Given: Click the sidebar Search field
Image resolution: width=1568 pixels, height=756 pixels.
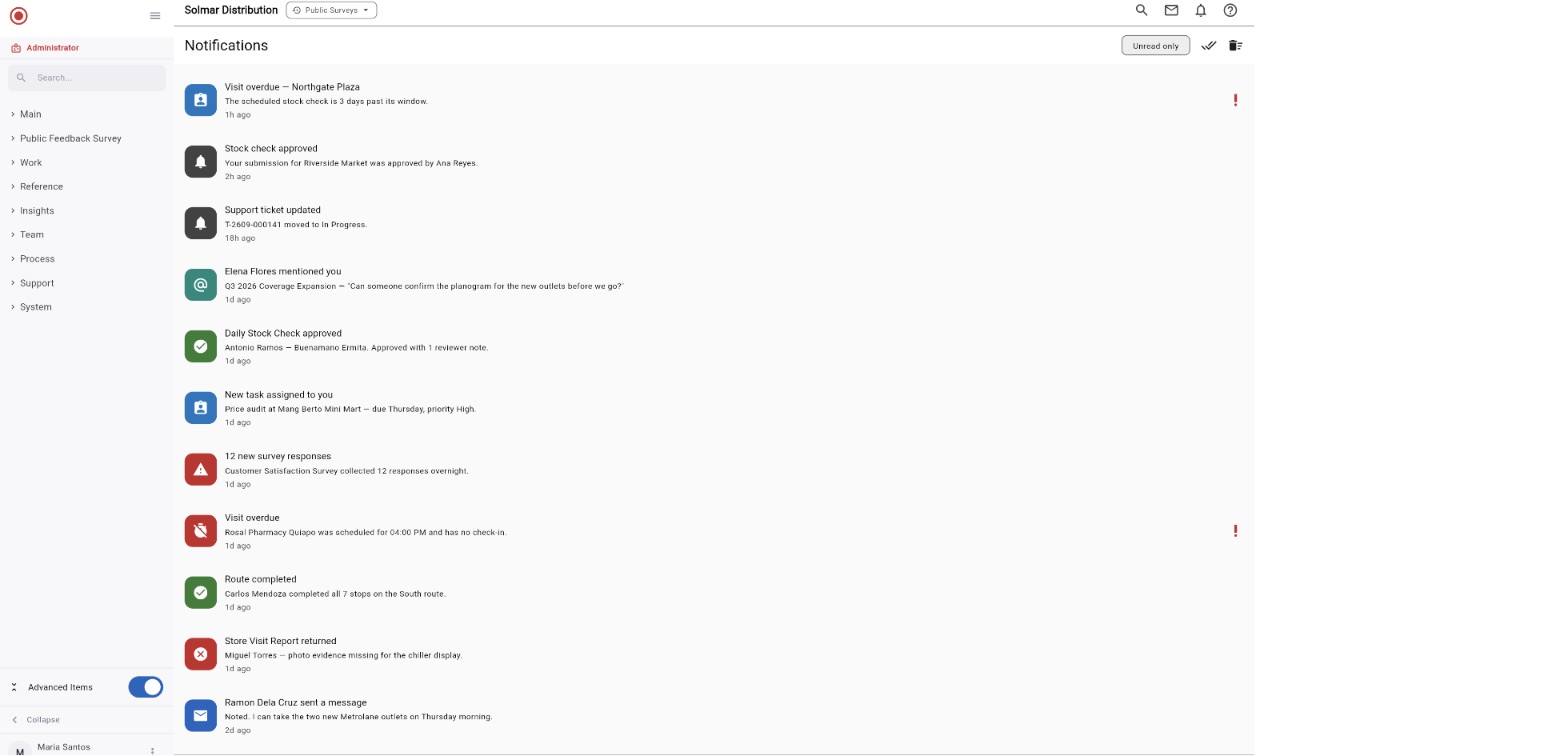Looking at the screenshot, I should tap(87, 77).
